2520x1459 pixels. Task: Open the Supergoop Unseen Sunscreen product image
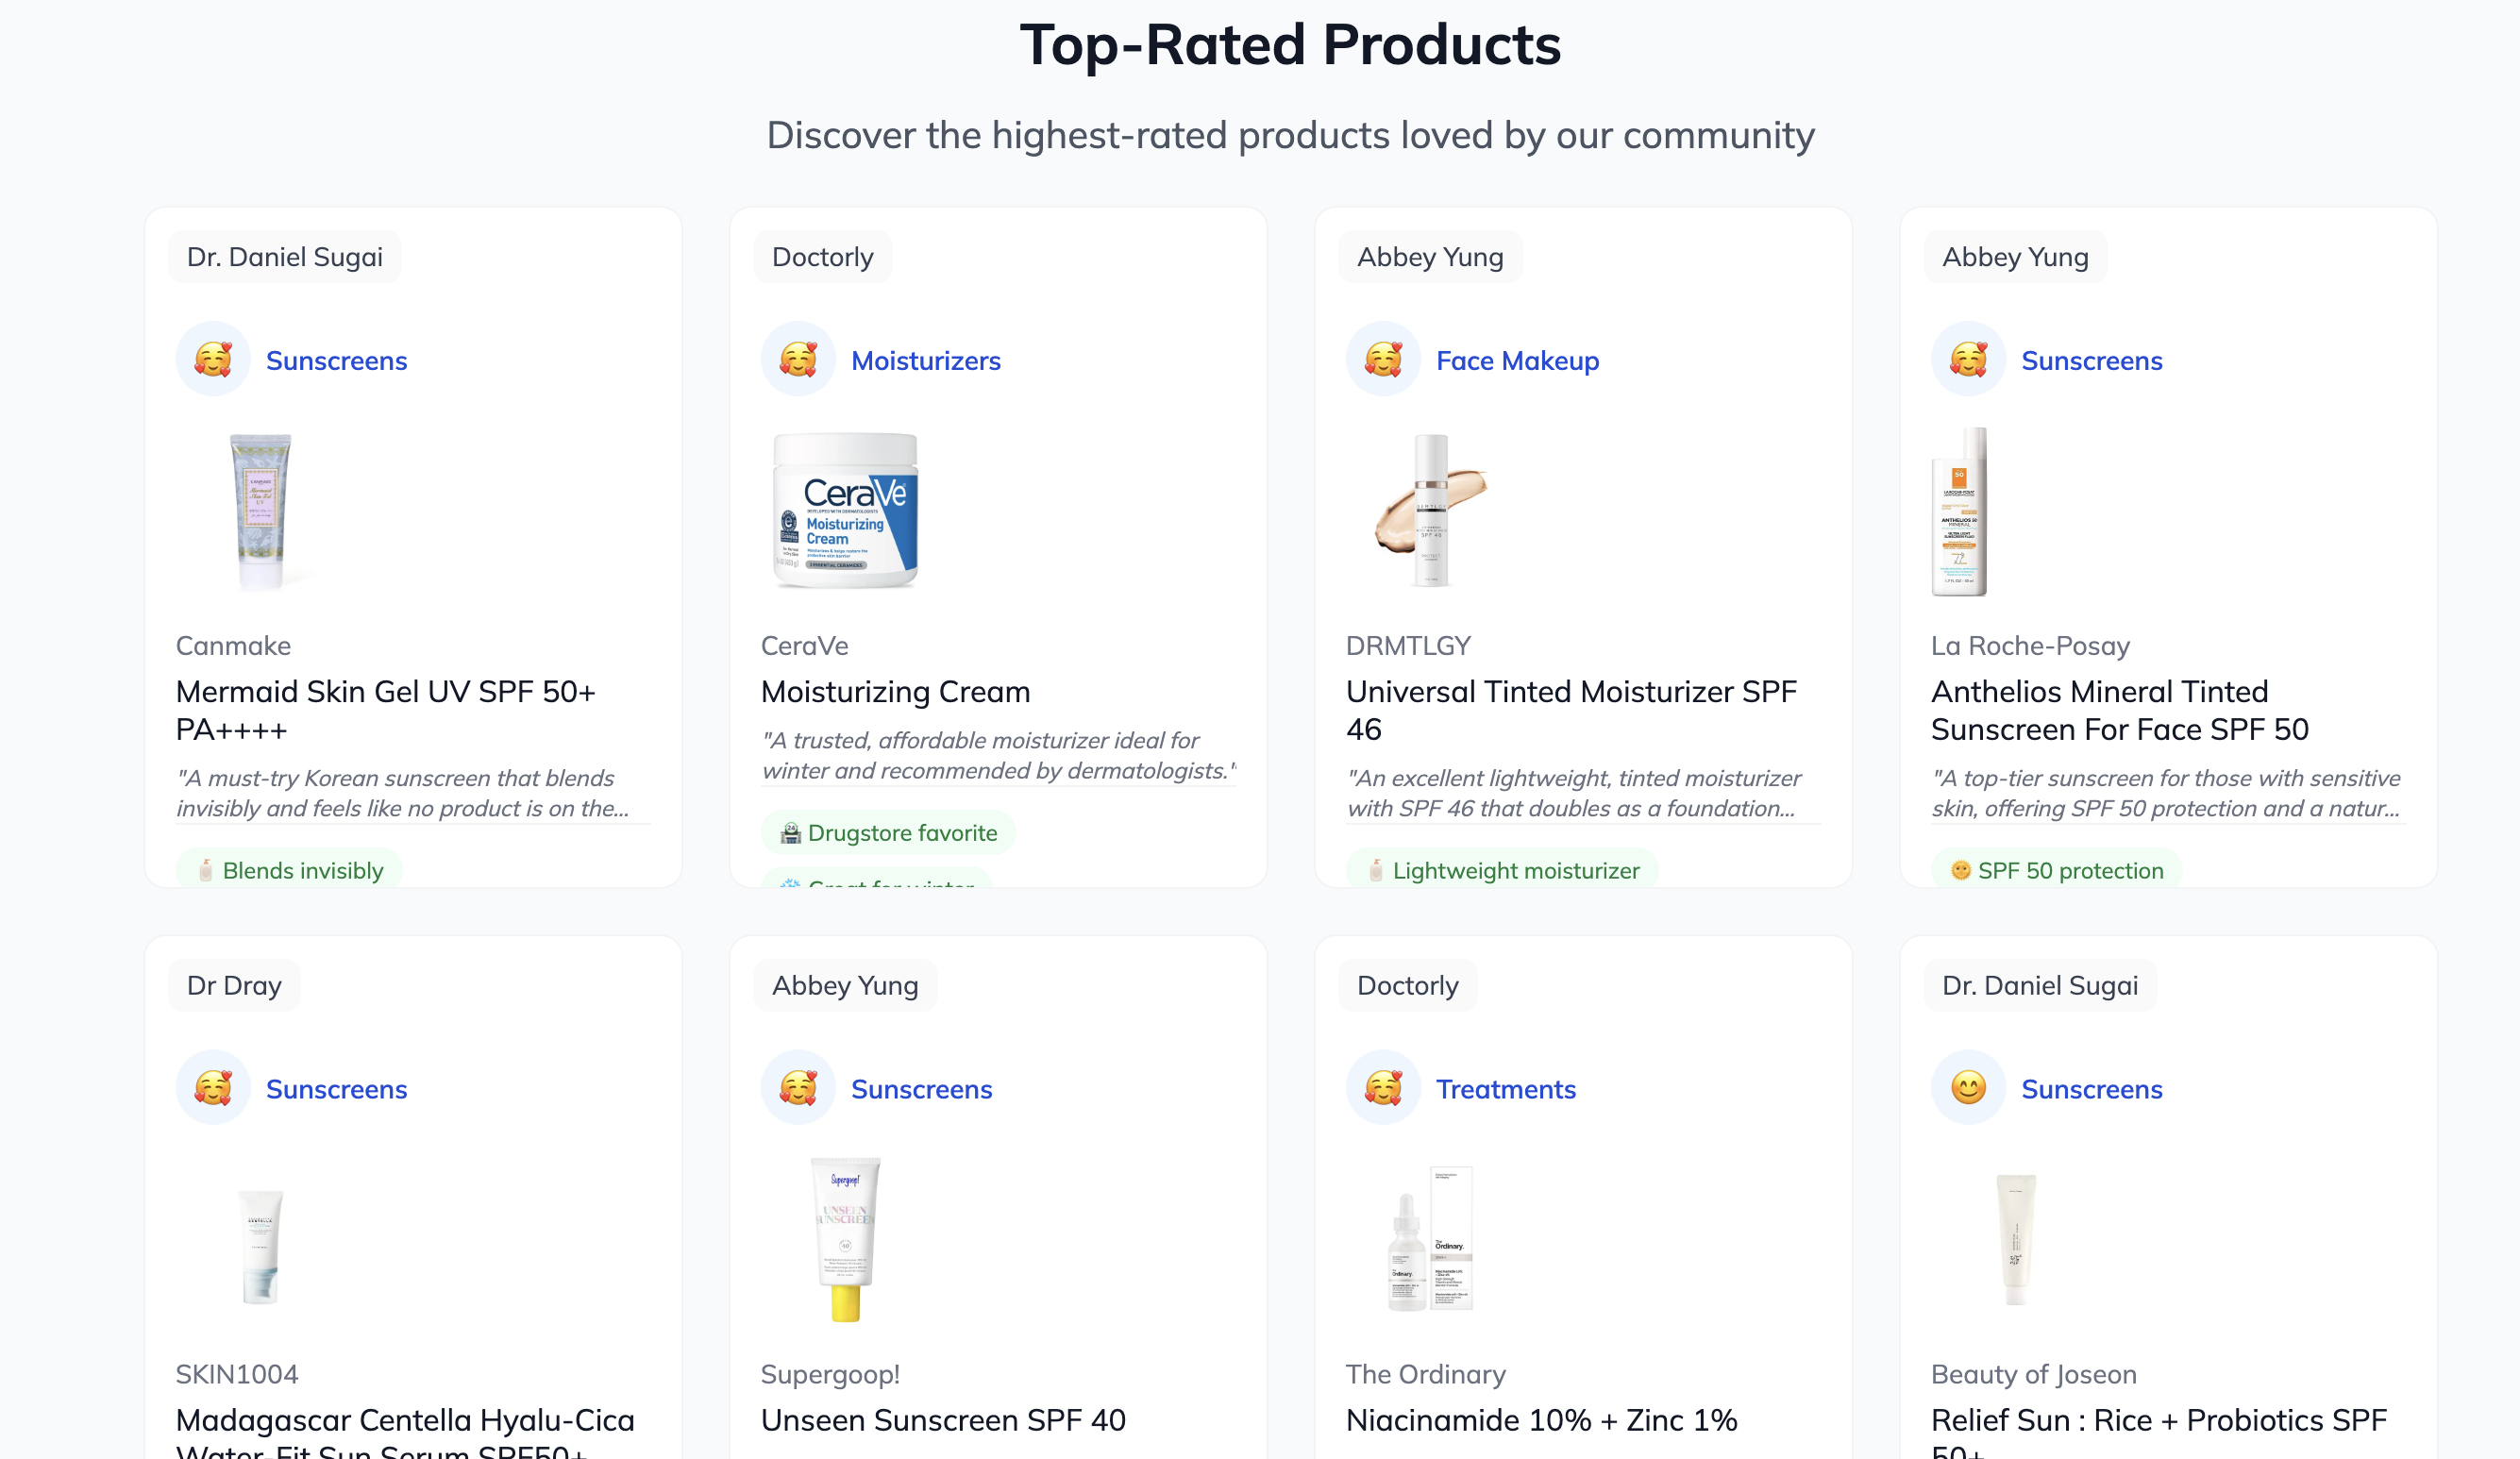pyautogui.click(x=845, y=1238)
